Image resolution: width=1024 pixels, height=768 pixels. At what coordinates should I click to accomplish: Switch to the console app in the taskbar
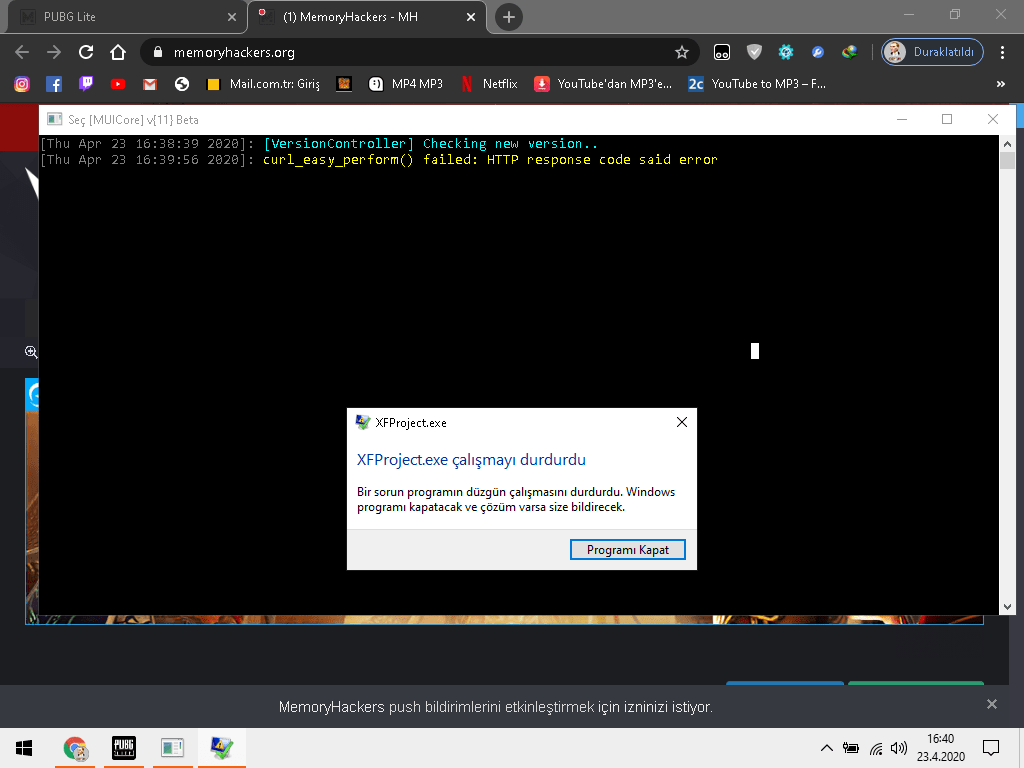coord(172,748)
